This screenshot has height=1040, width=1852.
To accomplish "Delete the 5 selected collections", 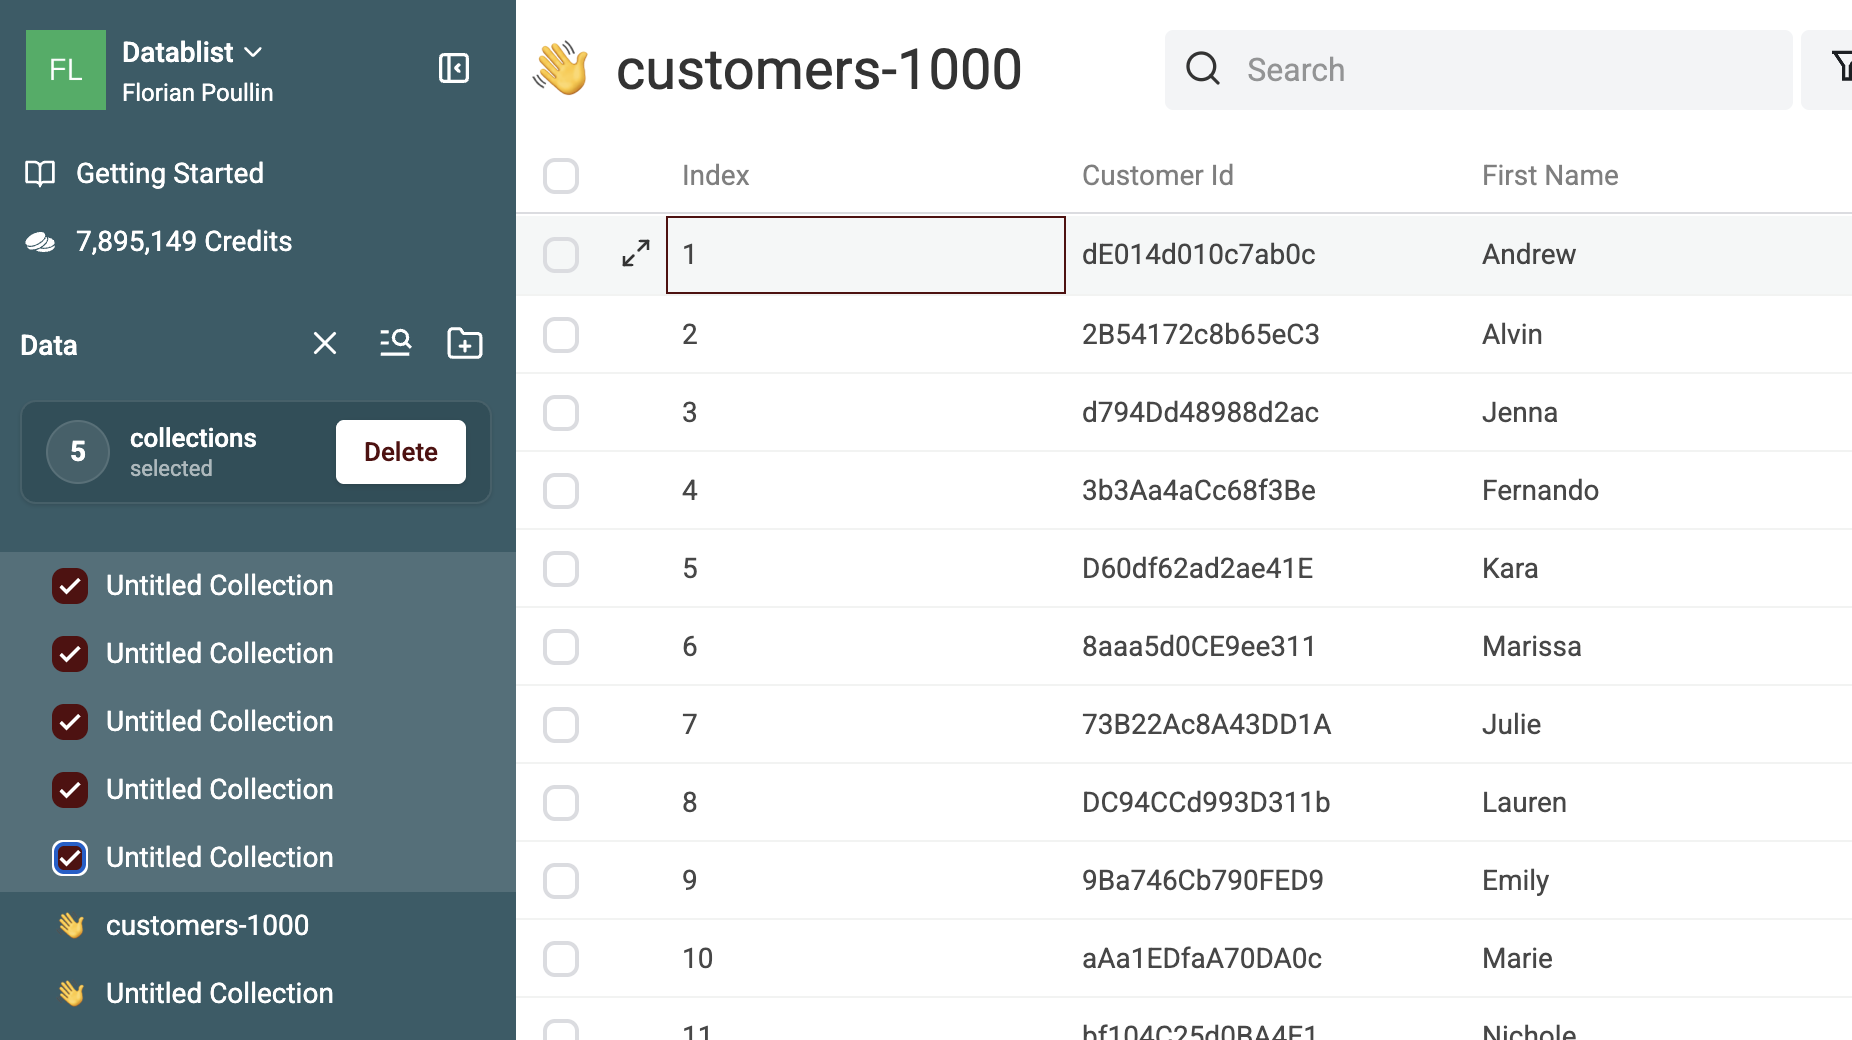I will (x=401, y=452).
